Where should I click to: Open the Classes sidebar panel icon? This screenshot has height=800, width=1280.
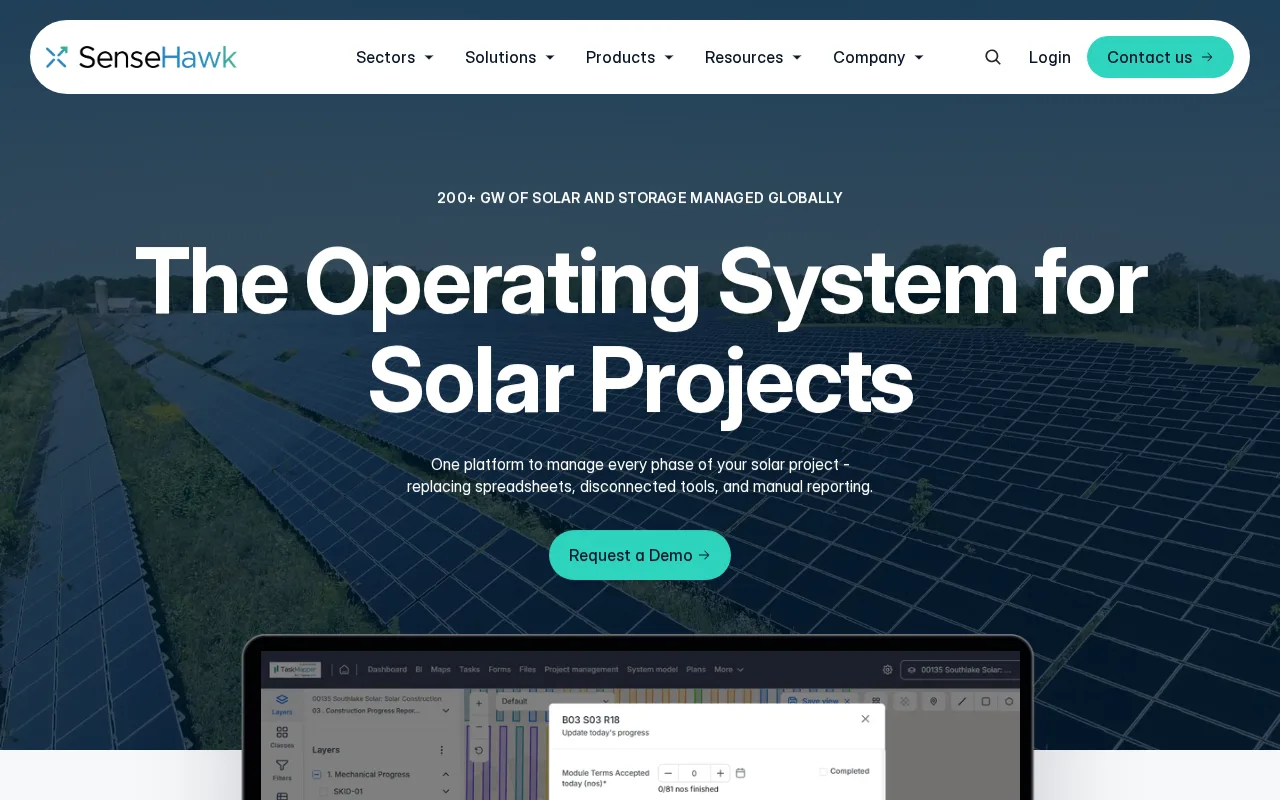pyautogui.click(x=282, y=737)
